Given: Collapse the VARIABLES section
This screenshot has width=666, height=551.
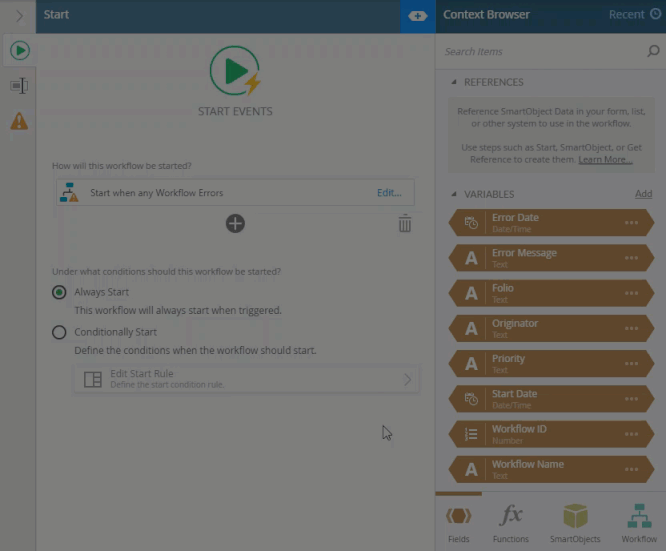Looking at the screenshot, I should click(454, 194).
